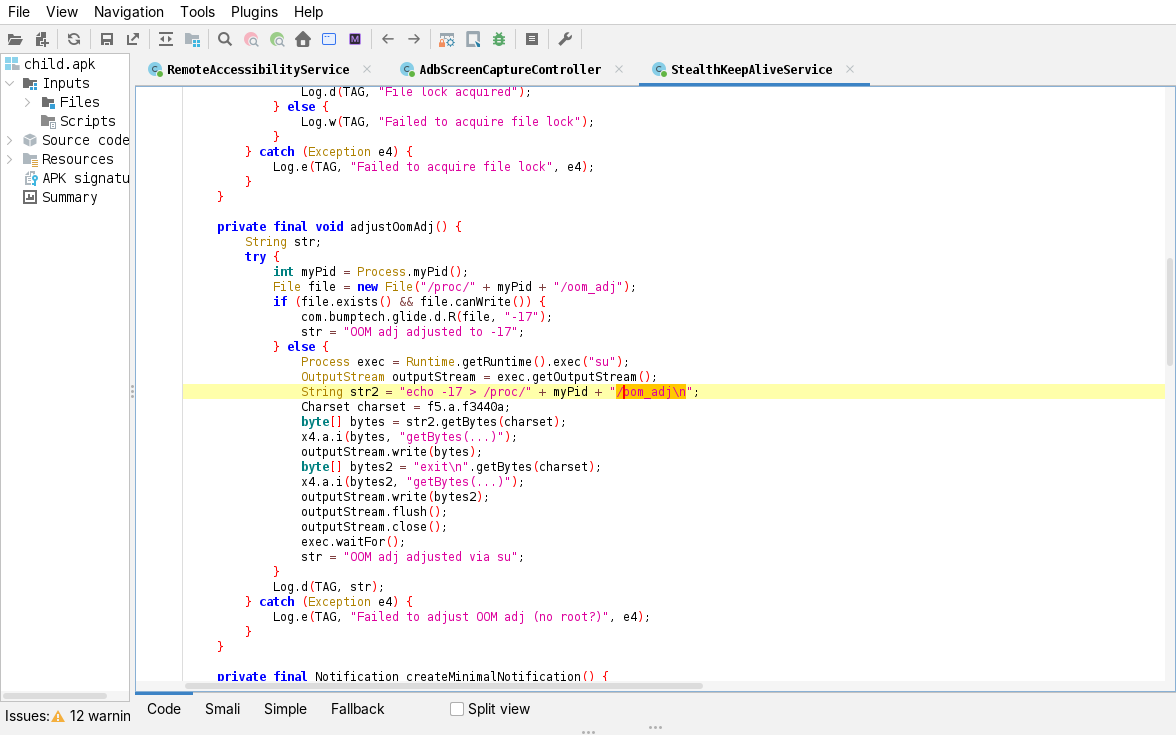Screen dimensions: 1176x735
Task: Click the project tree horizontal scrollbar
Action: click(54, 696)
